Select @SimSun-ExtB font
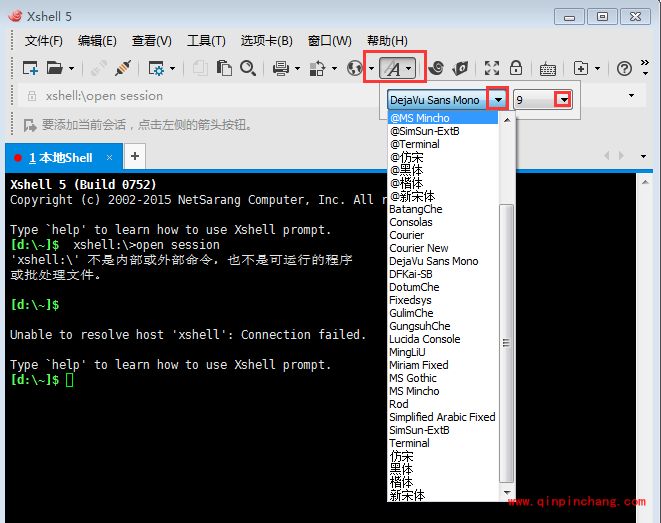 (x=443, y=131)
